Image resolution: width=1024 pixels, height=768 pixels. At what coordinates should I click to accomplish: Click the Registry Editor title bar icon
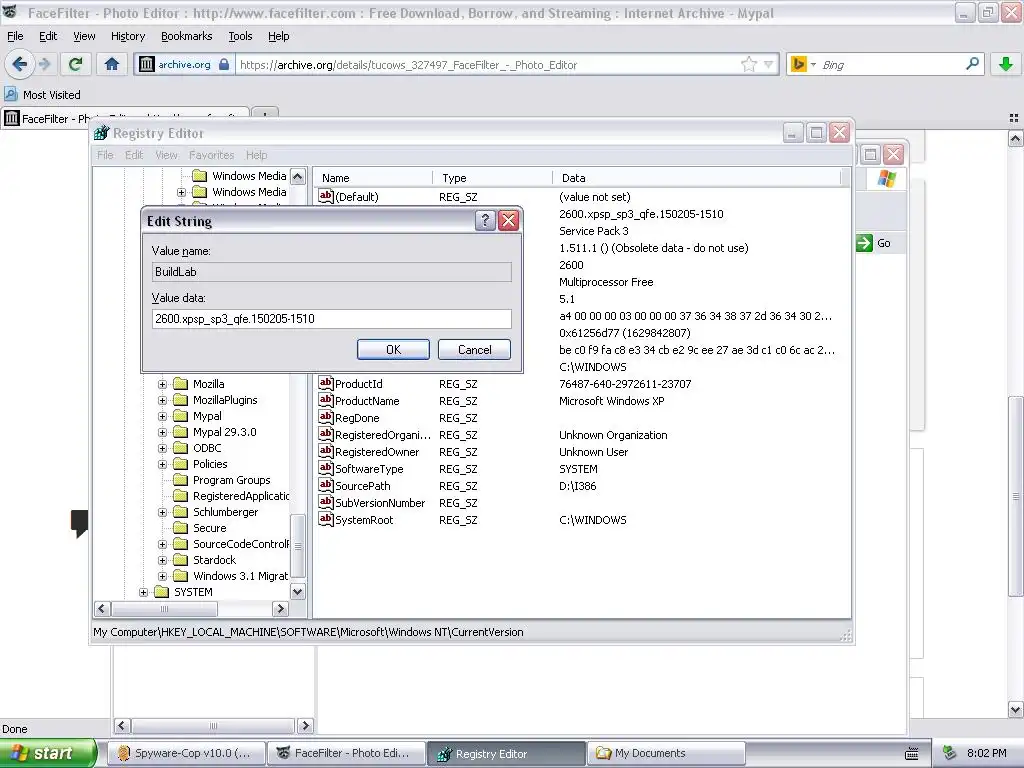tap(102, 133)
